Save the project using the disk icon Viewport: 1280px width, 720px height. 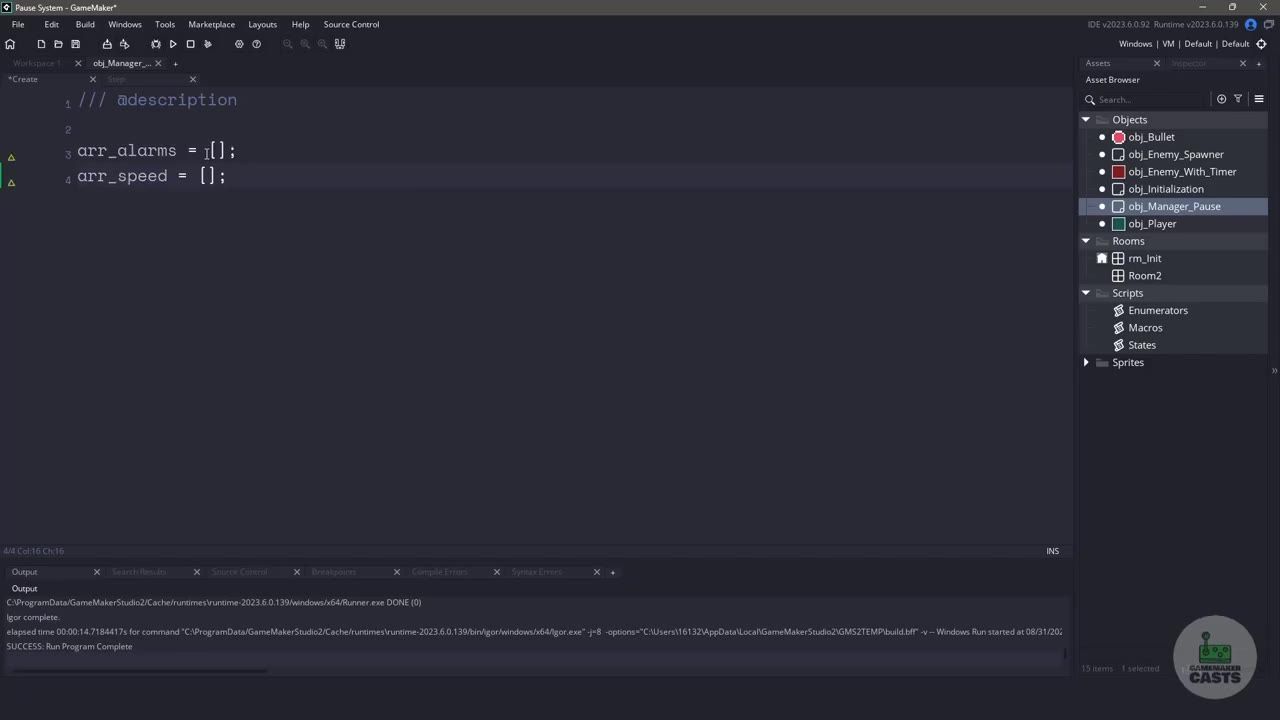[x=75, y=44]
